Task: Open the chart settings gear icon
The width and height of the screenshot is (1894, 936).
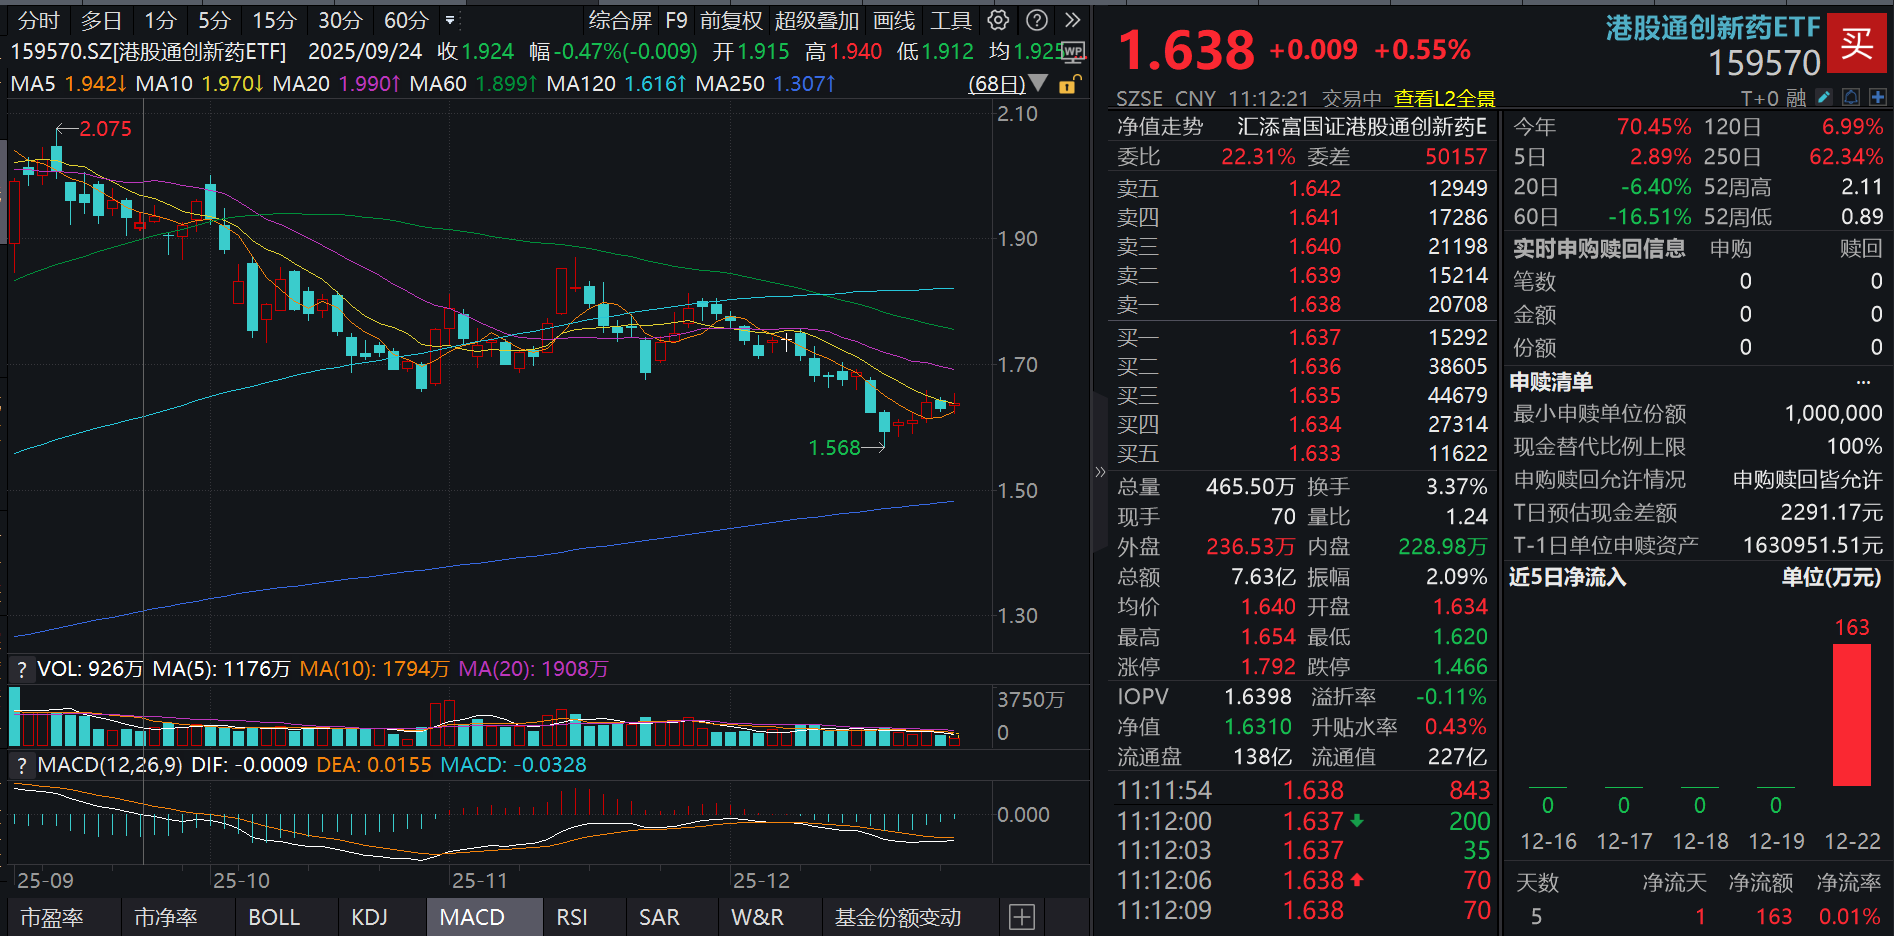Action: (997, 20)
